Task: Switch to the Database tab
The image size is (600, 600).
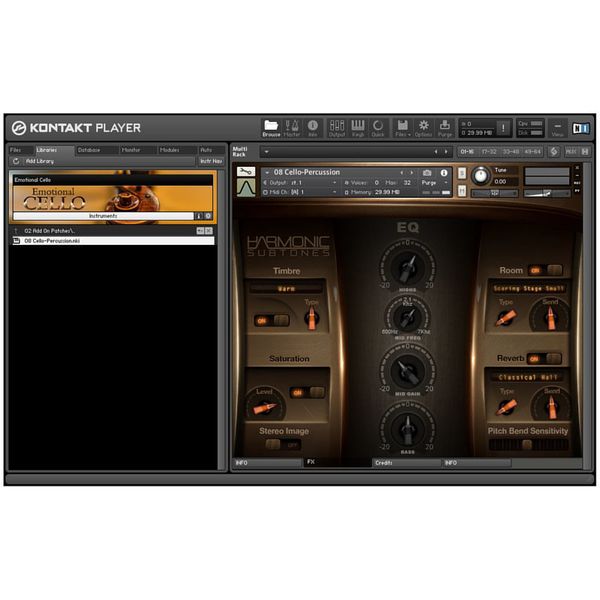Action: 89,150
